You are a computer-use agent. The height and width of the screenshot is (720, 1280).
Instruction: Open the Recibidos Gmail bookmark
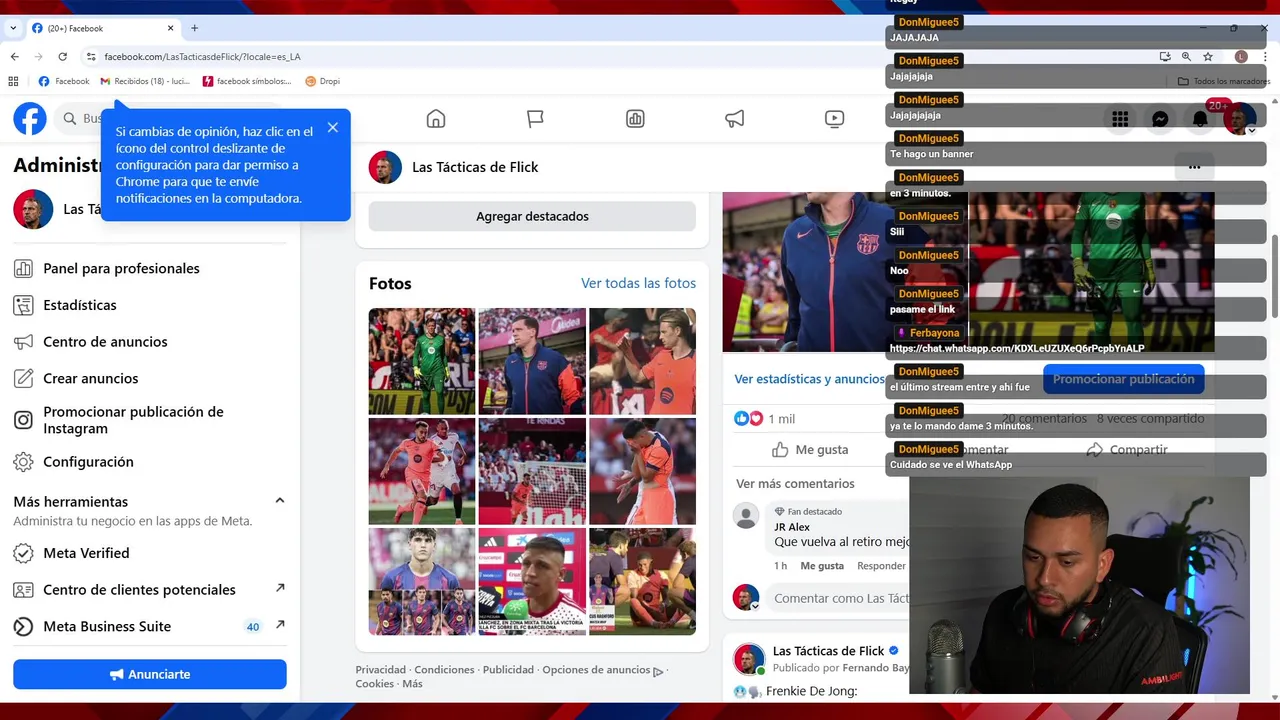[145, 81]
